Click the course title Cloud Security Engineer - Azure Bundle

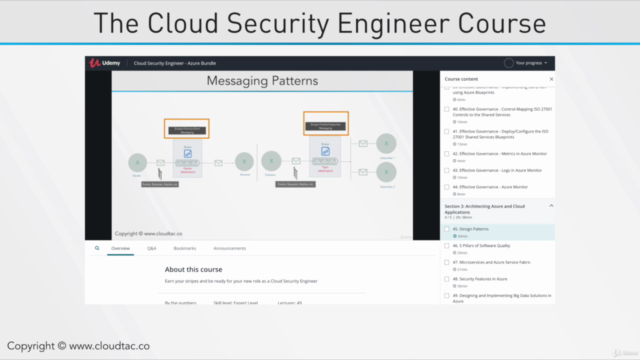click(175, 63)
